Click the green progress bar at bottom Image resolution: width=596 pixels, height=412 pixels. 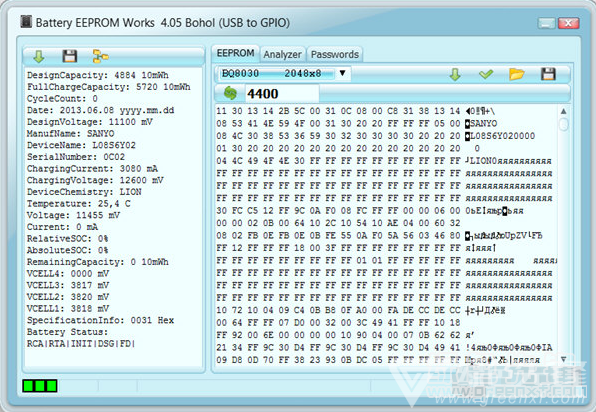[40, 386]
